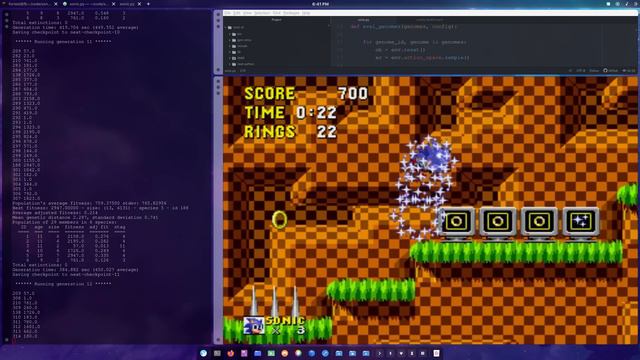Select the Project panel header tab in Atom
The width and height of the screenshot is (640, 360).
tap(276, 20)
